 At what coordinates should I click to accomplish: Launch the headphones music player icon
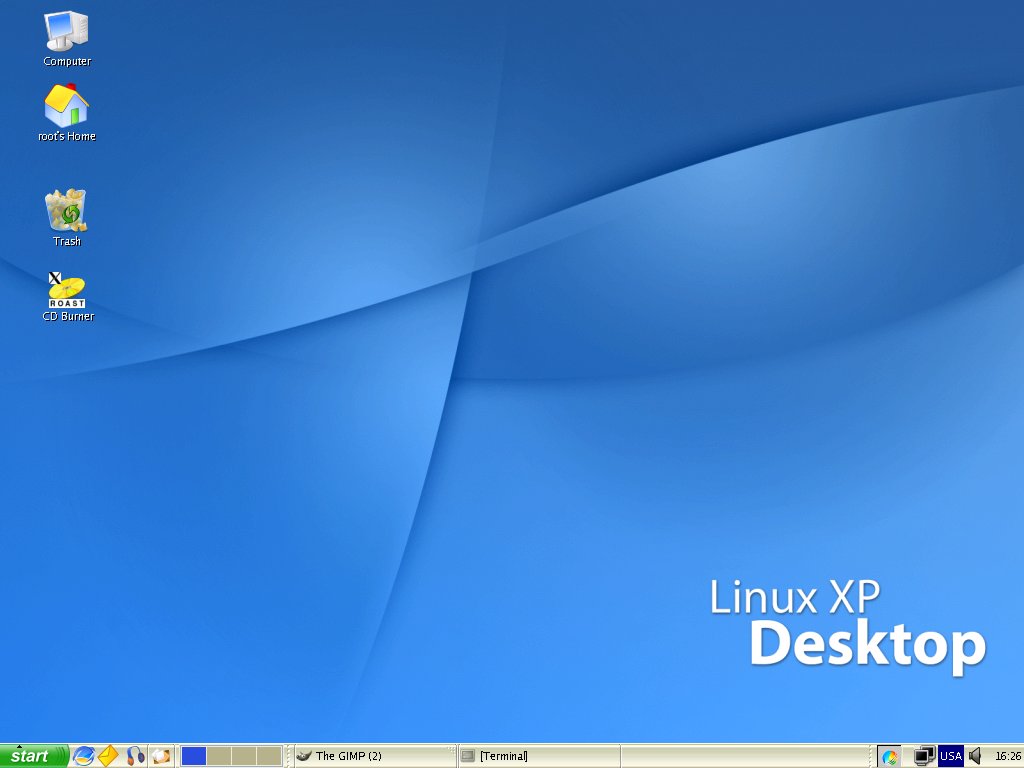(x=135, y=756)
